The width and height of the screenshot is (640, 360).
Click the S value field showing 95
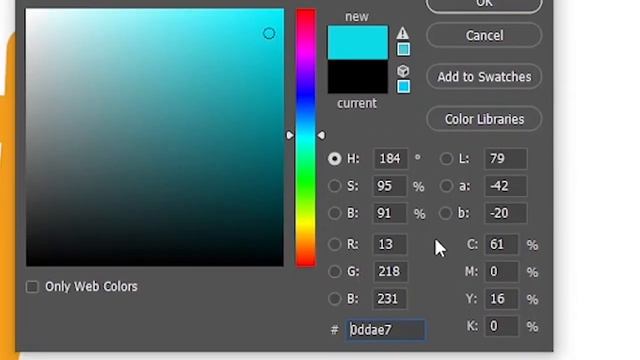390,186
